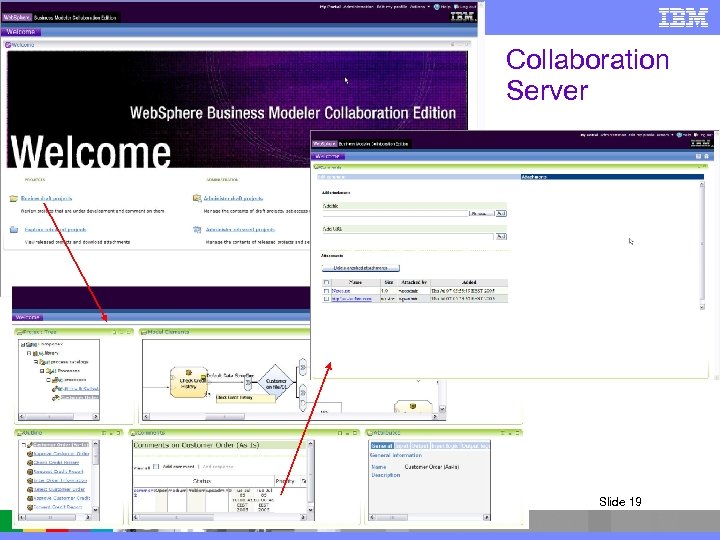Click Log out icon in back Welcome window

coord(456,7)
